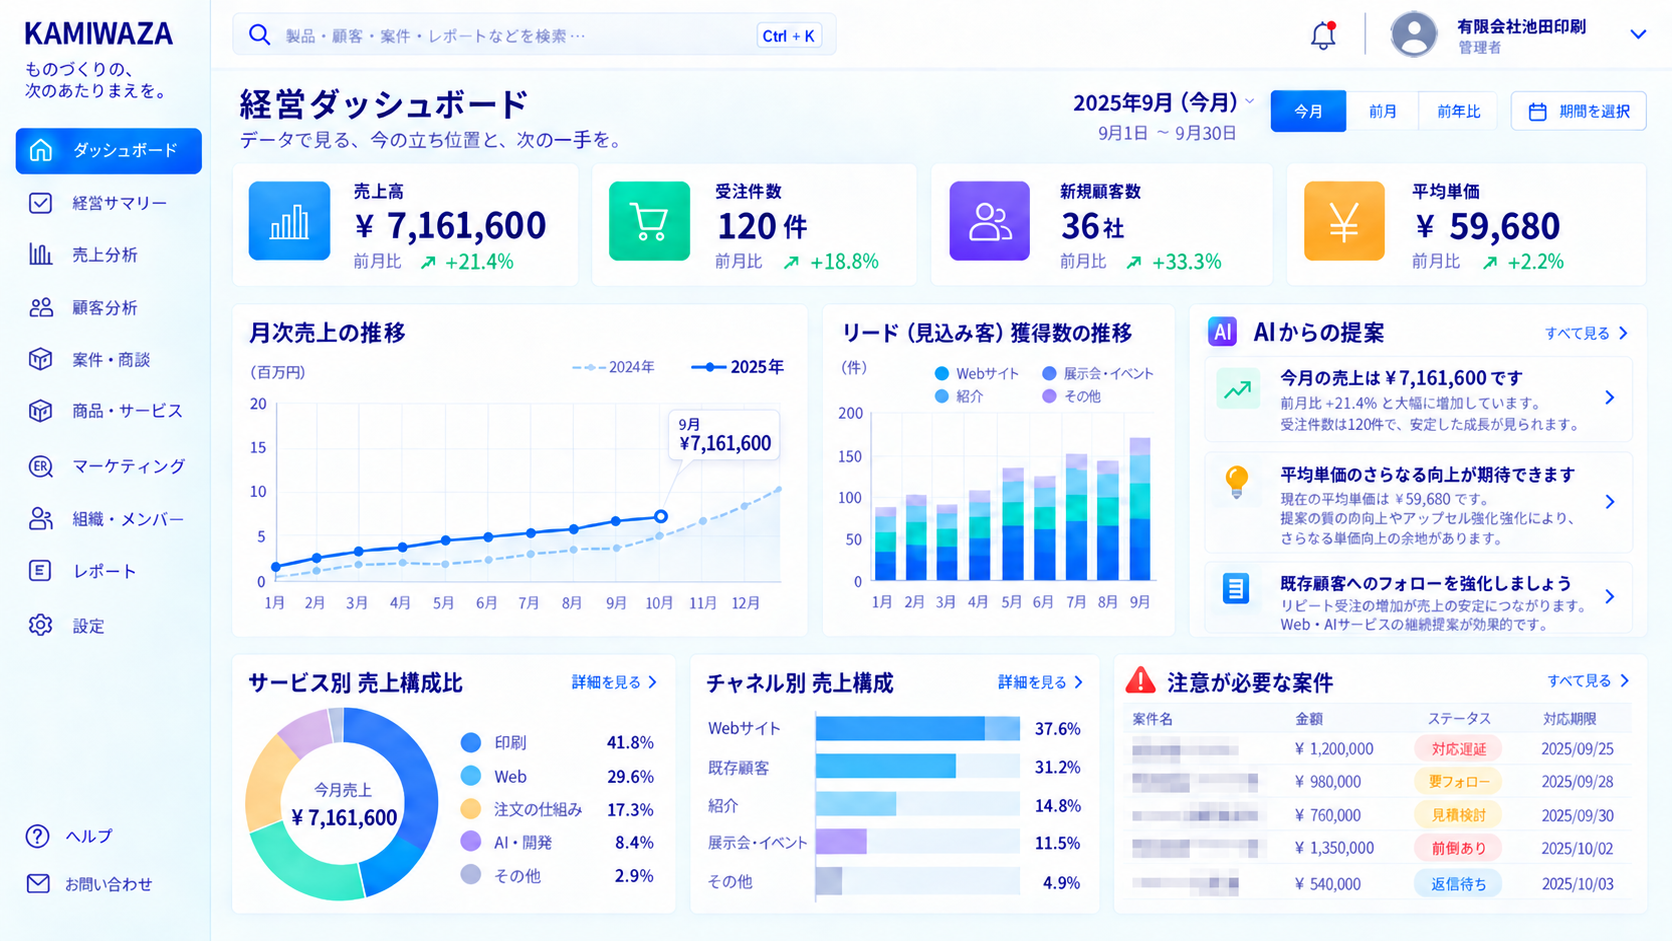
Task: Click the document icon in 既存顧客 suggestion
Action: [x=1236, y=588]
